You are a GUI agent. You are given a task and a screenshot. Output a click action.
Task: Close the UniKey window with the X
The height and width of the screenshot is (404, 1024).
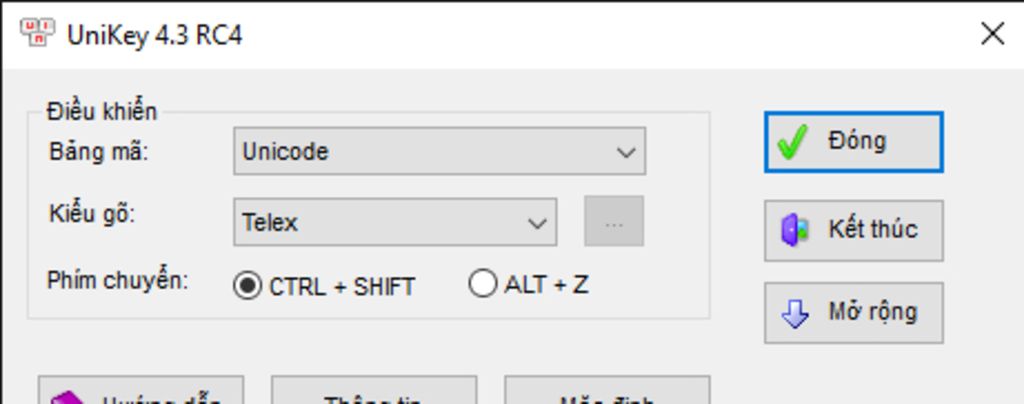(x=993, y=33)
